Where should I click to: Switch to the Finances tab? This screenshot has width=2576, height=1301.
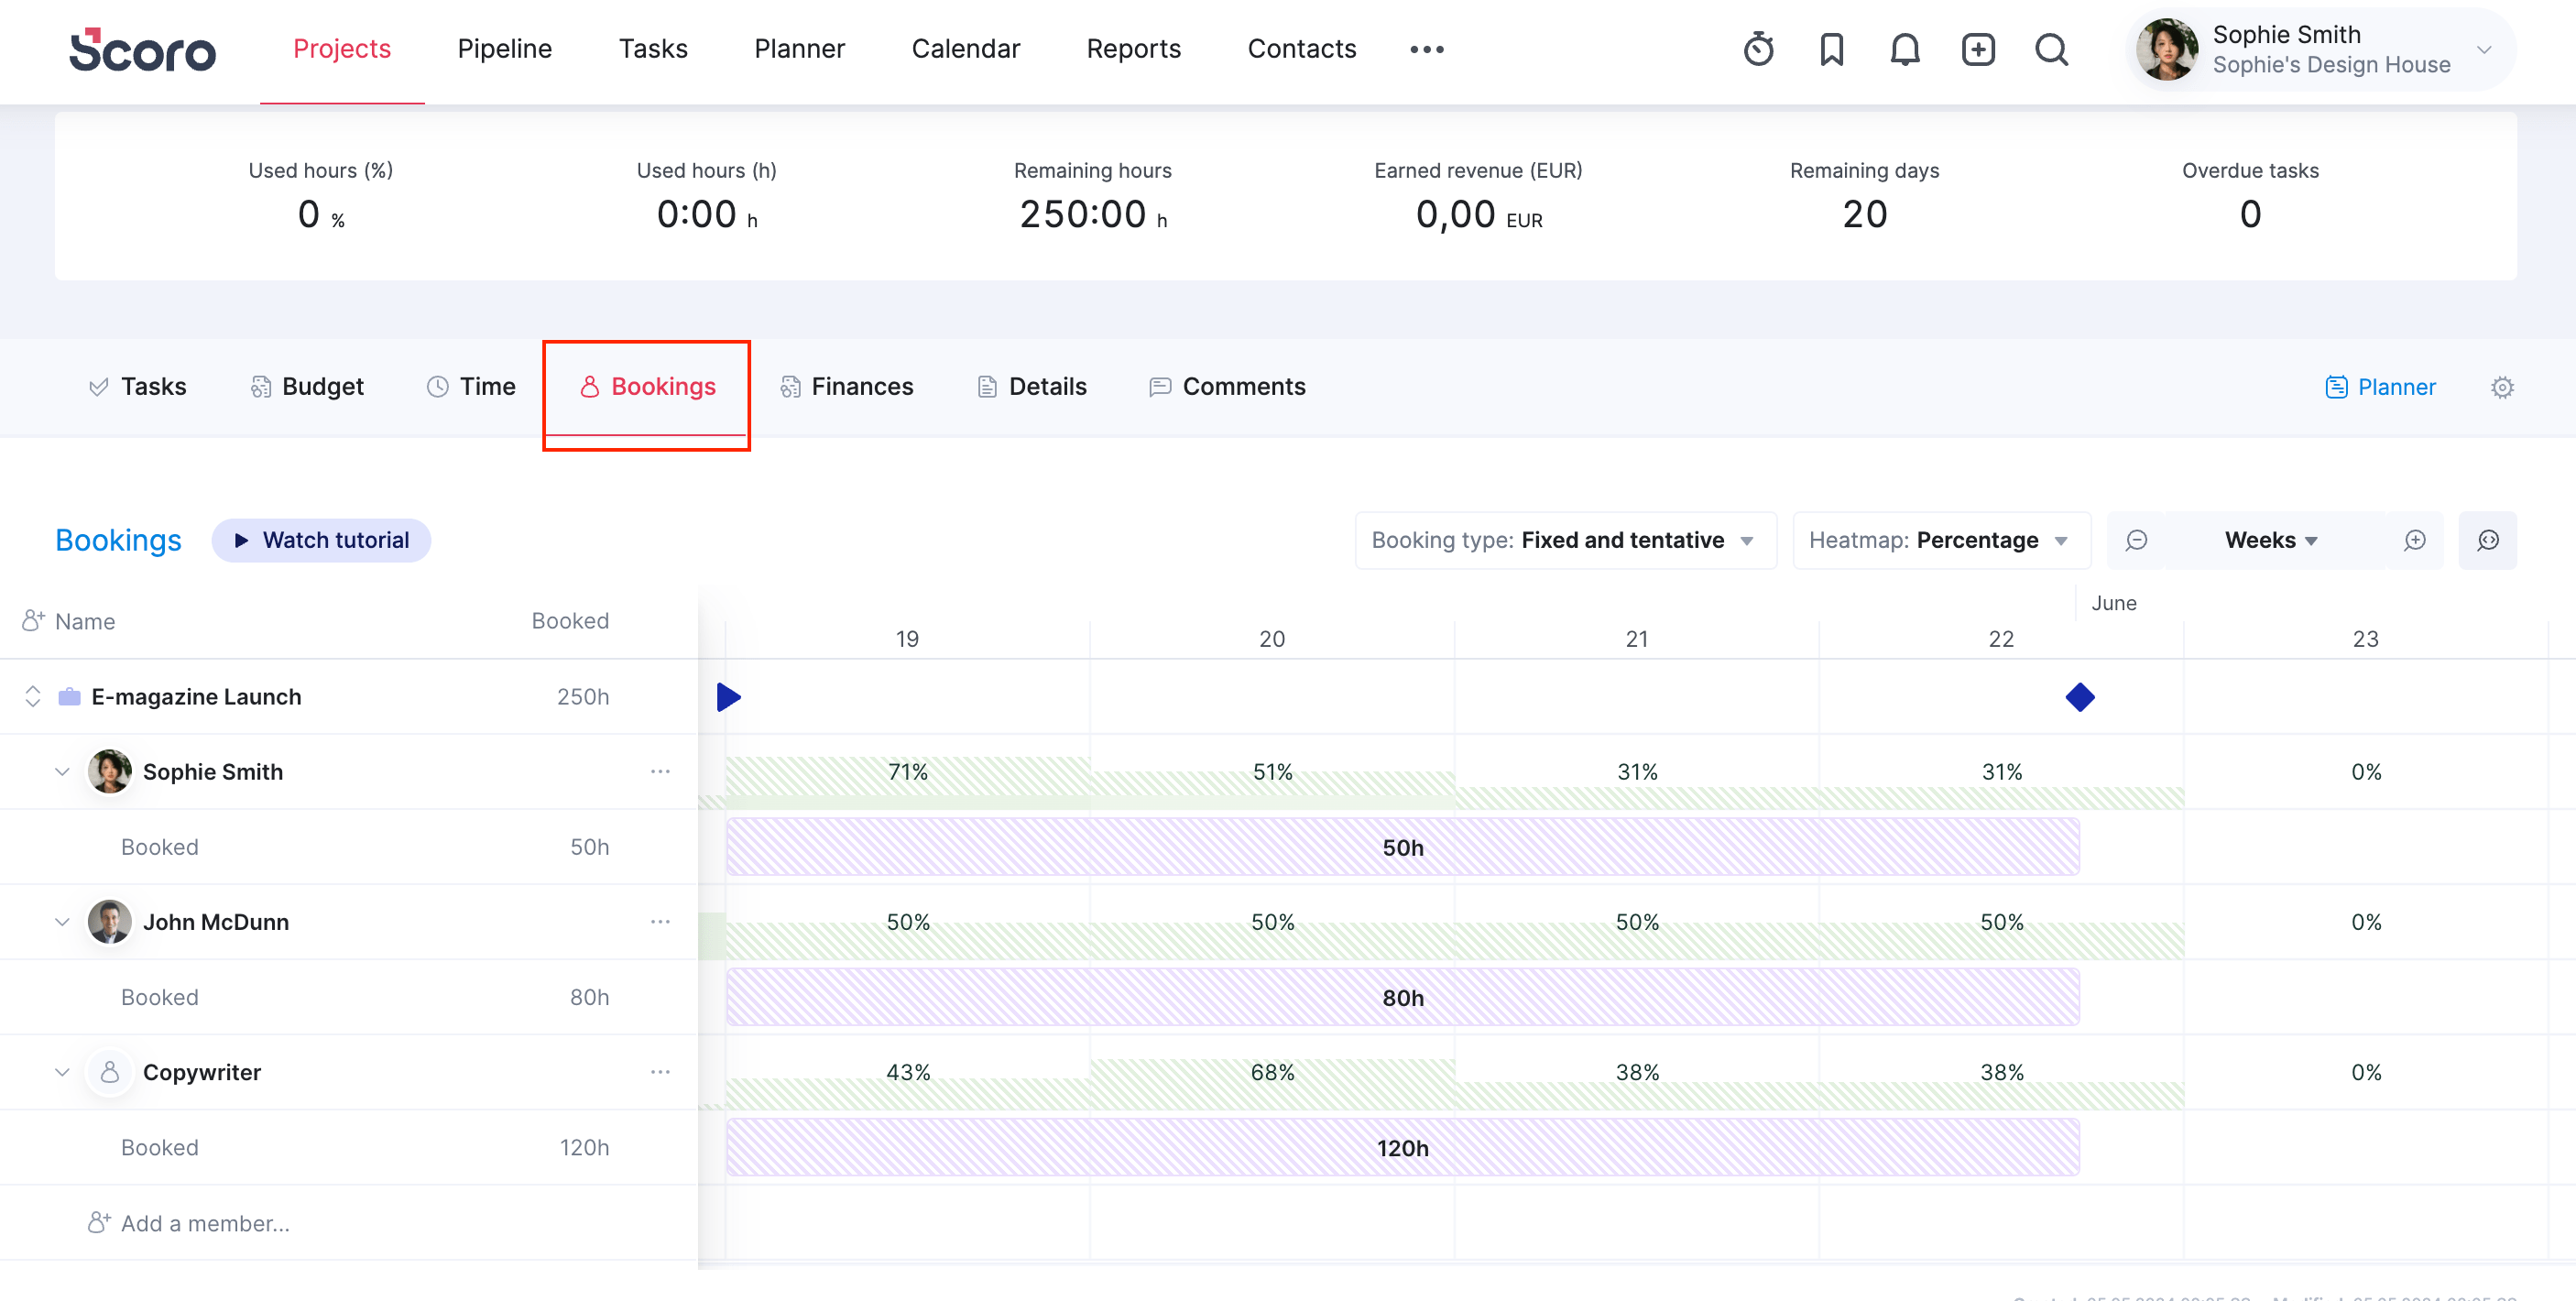(846, 387)
